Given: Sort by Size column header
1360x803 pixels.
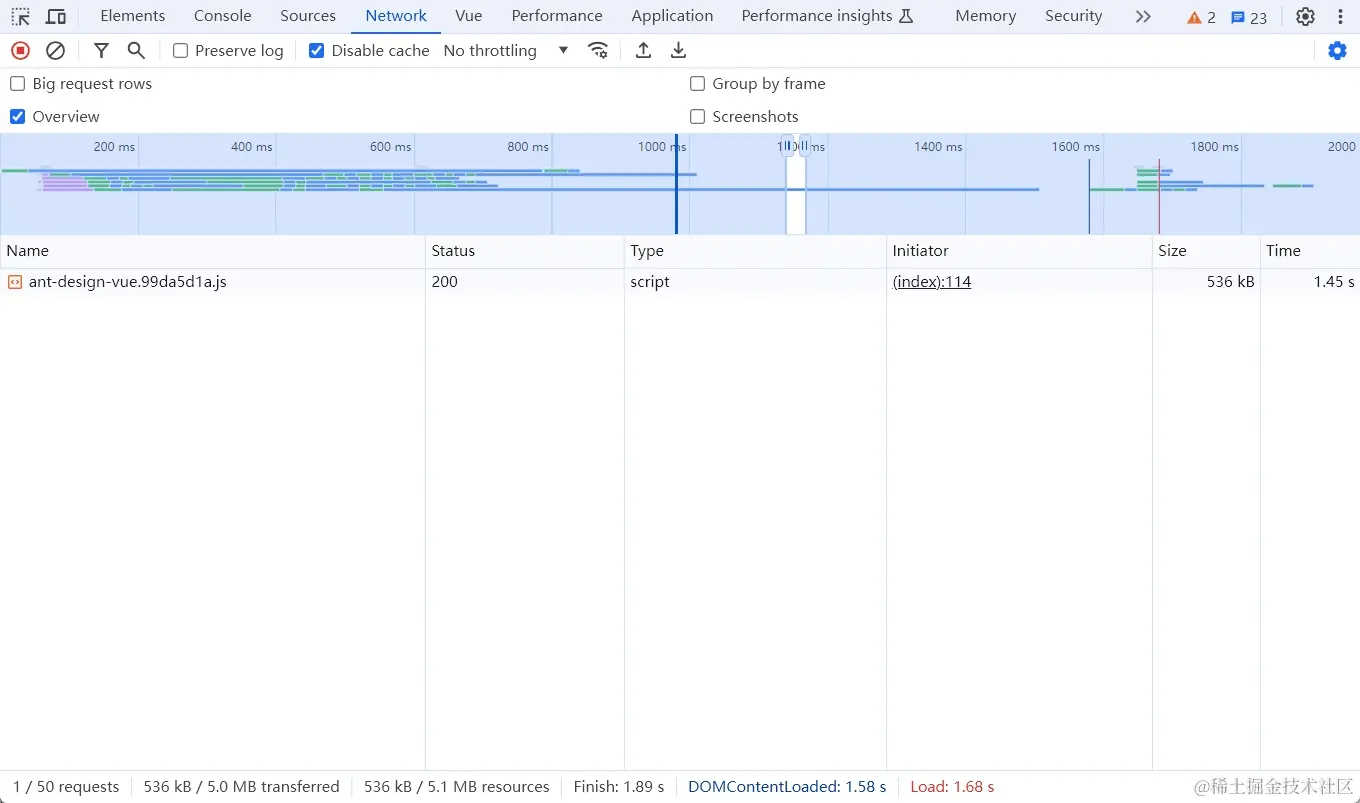Looking at the screenshot, I should coord(1206,251).
